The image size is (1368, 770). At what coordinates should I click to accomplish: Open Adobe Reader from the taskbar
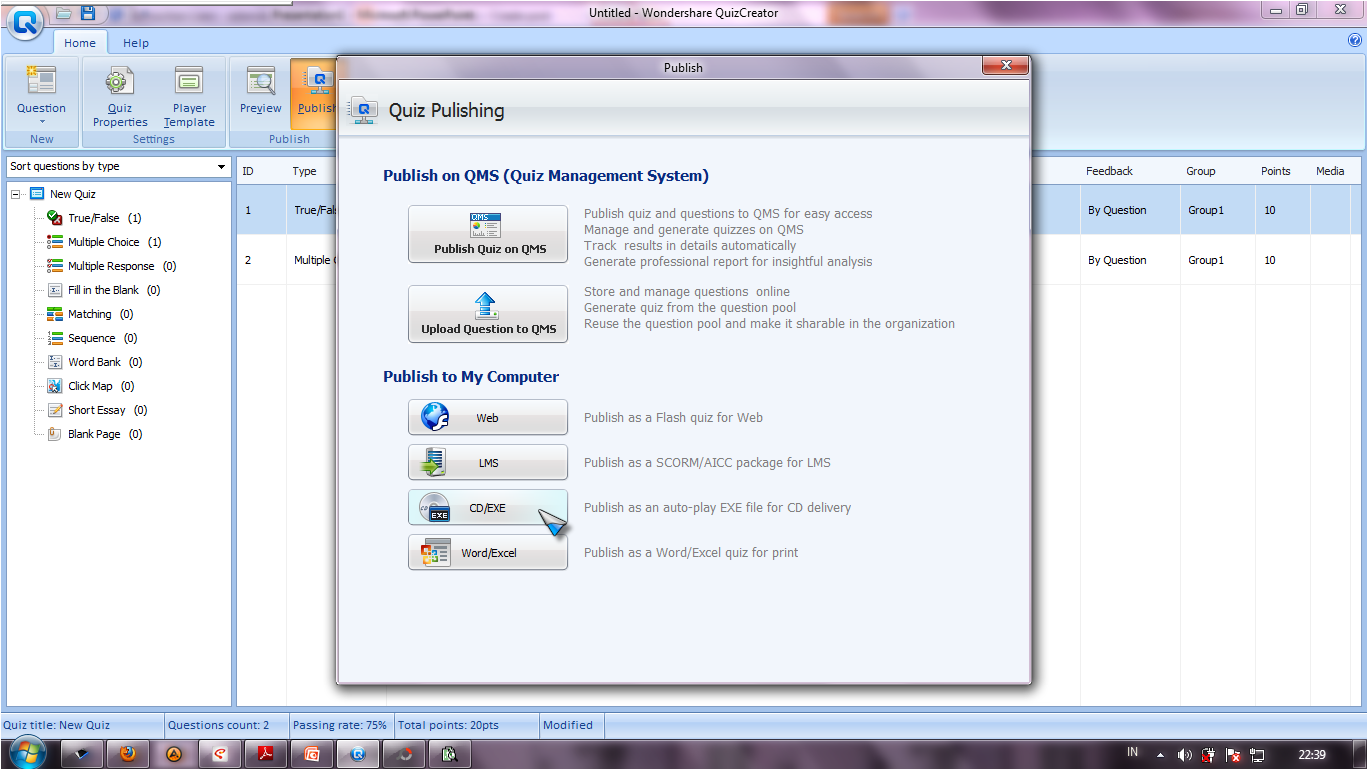[x=266, y=754]
